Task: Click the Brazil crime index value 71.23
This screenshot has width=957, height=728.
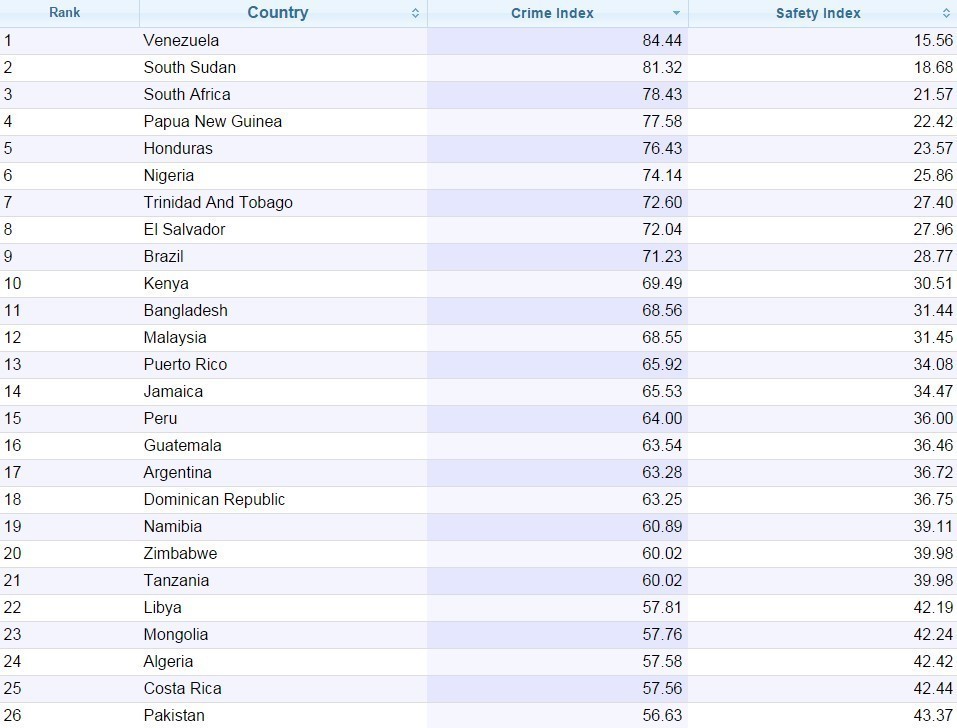Action: click(662, 257)
